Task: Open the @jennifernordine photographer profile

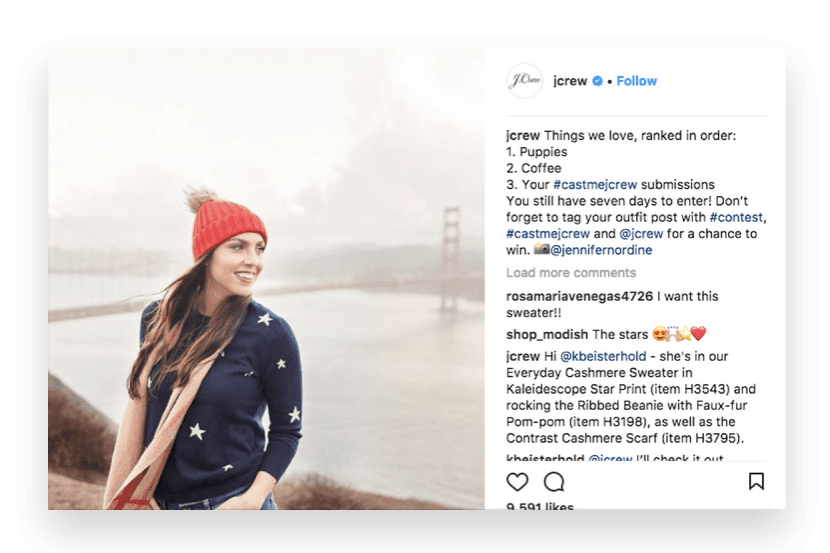Action: 601,250
